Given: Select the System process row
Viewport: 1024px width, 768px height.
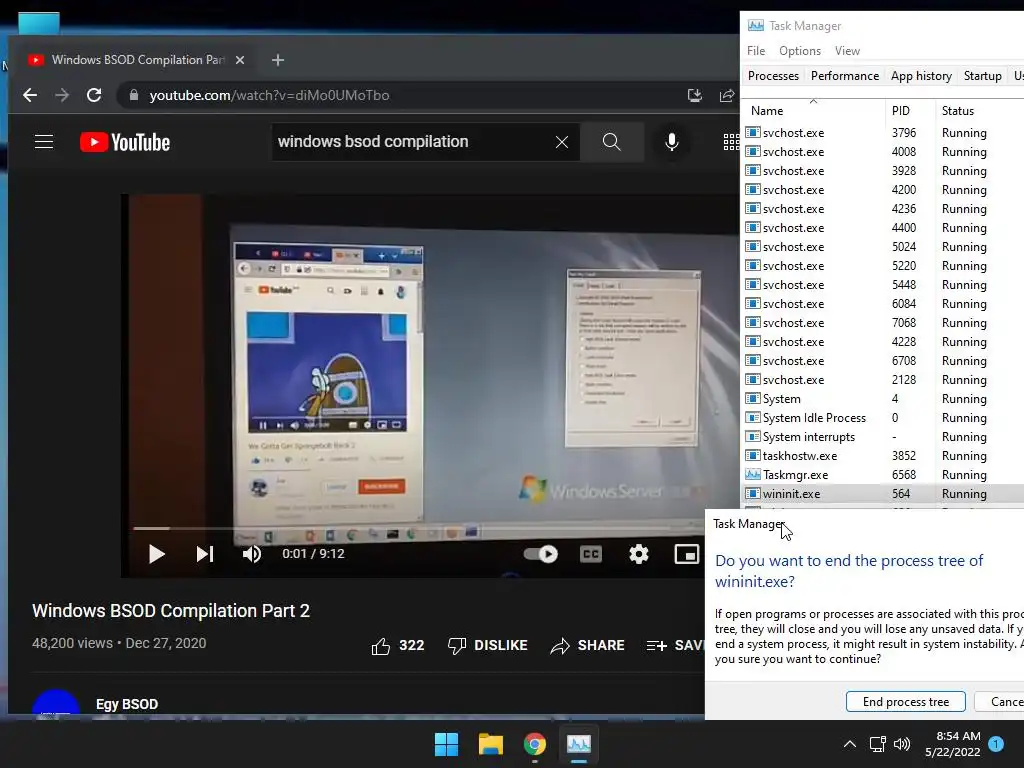Looking at the screenshot, I should (883, 398).
